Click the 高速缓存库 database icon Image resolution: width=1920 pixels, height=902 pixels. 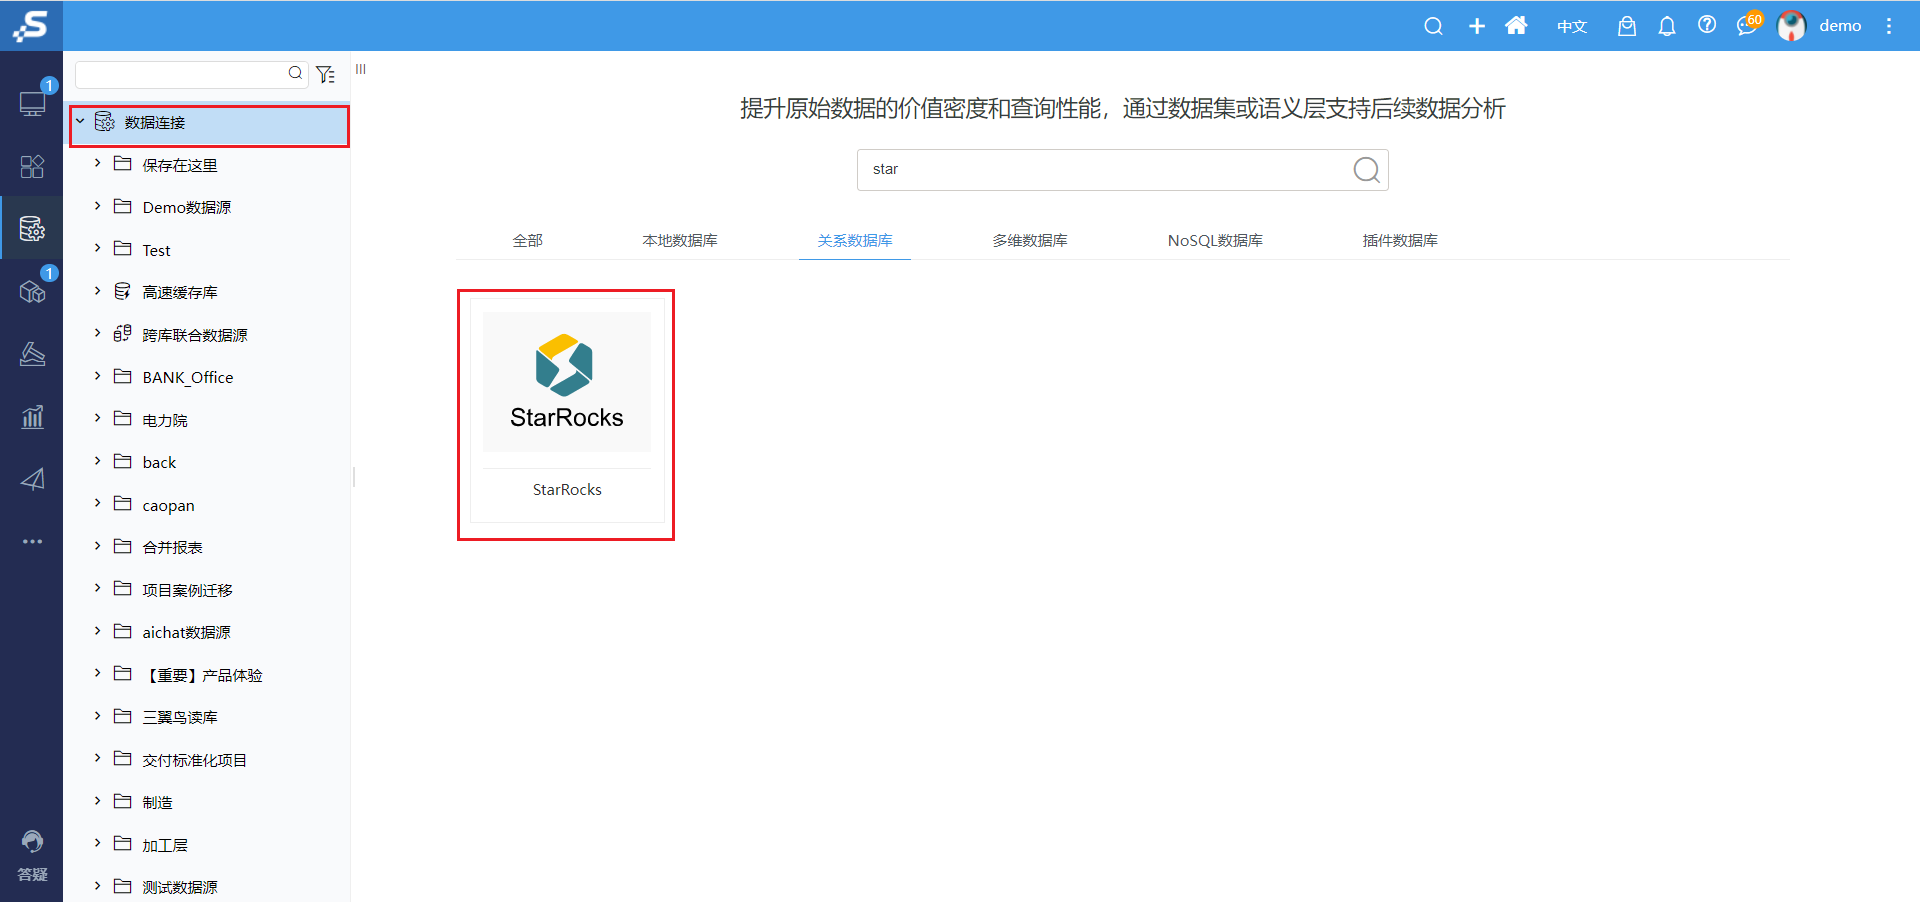pyautogui.click(x=122, y=291)
